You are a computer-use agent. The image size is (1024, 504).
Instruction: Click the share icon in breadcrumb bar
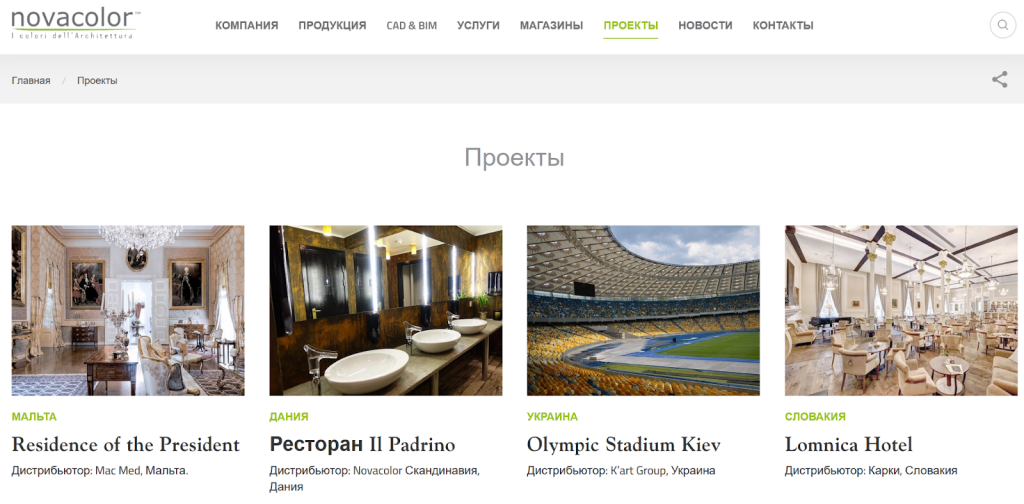tap(1000, 80)
